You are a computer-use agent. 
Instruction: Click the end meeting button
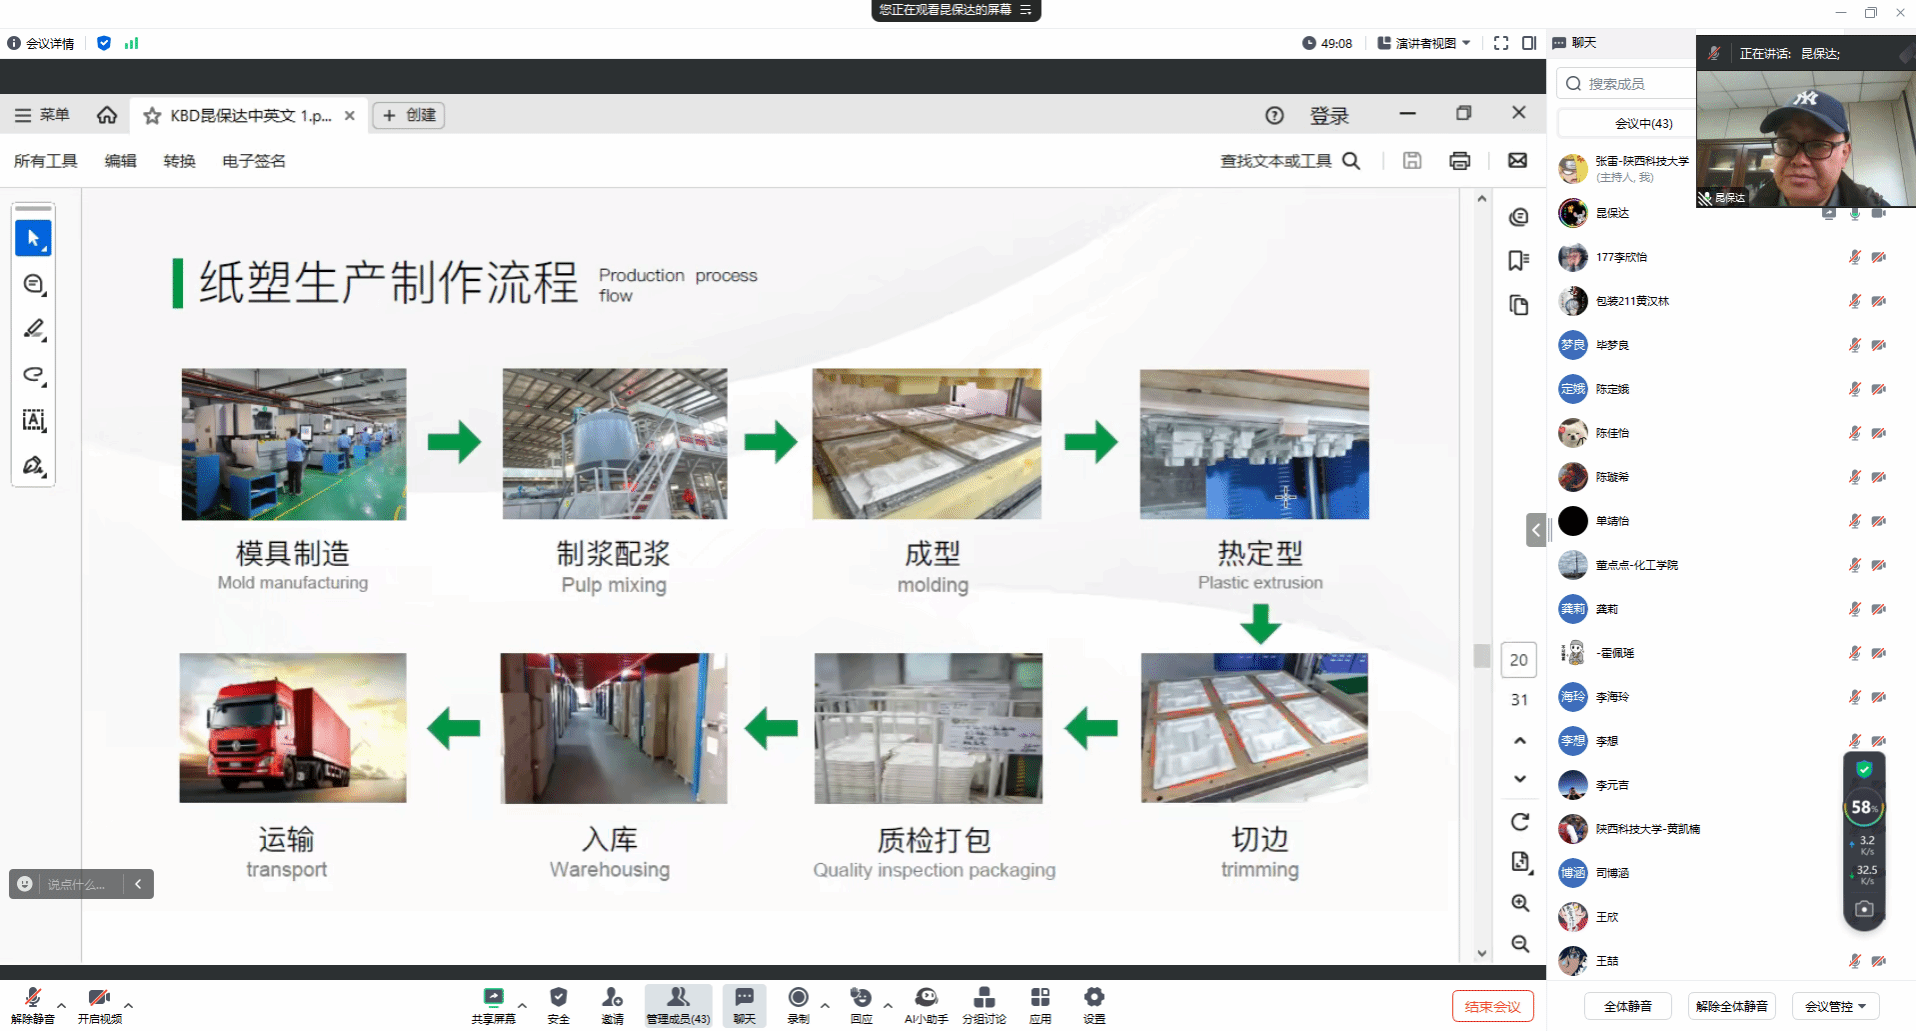[x=1492, y=1006]
